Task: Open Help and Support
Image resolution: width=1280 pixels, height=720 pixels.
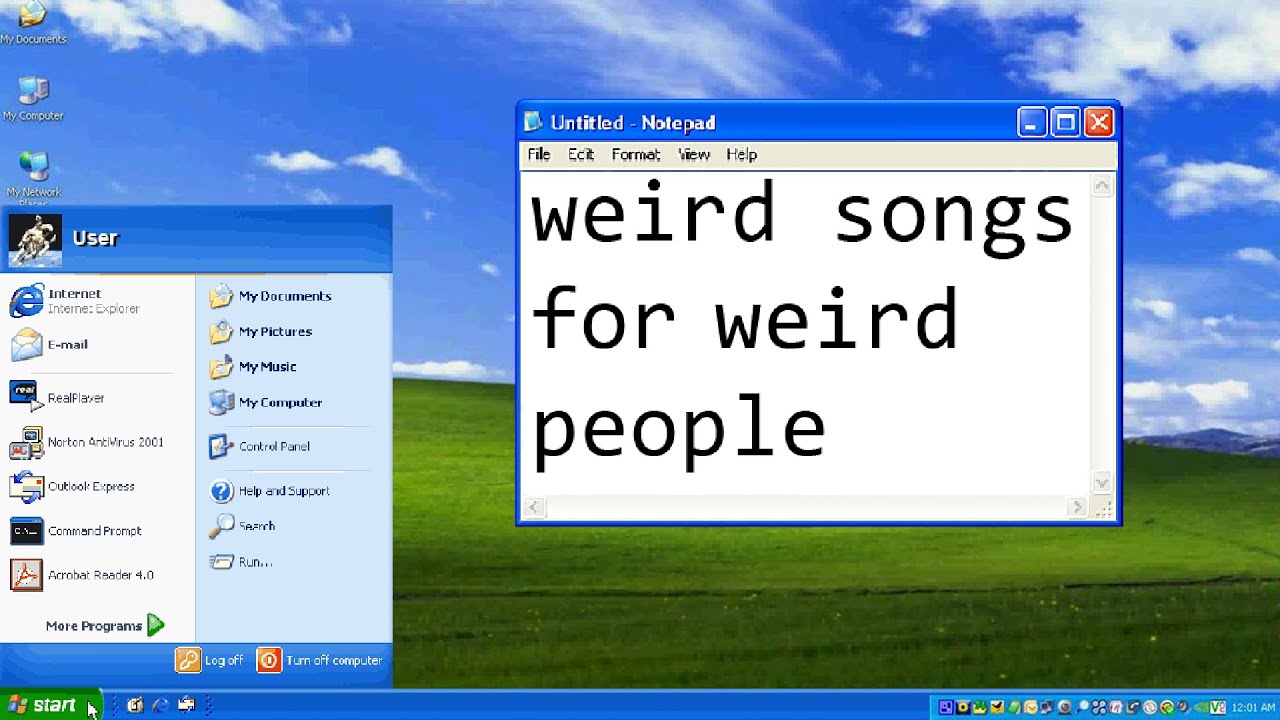Action: click(x=269, y=491)
